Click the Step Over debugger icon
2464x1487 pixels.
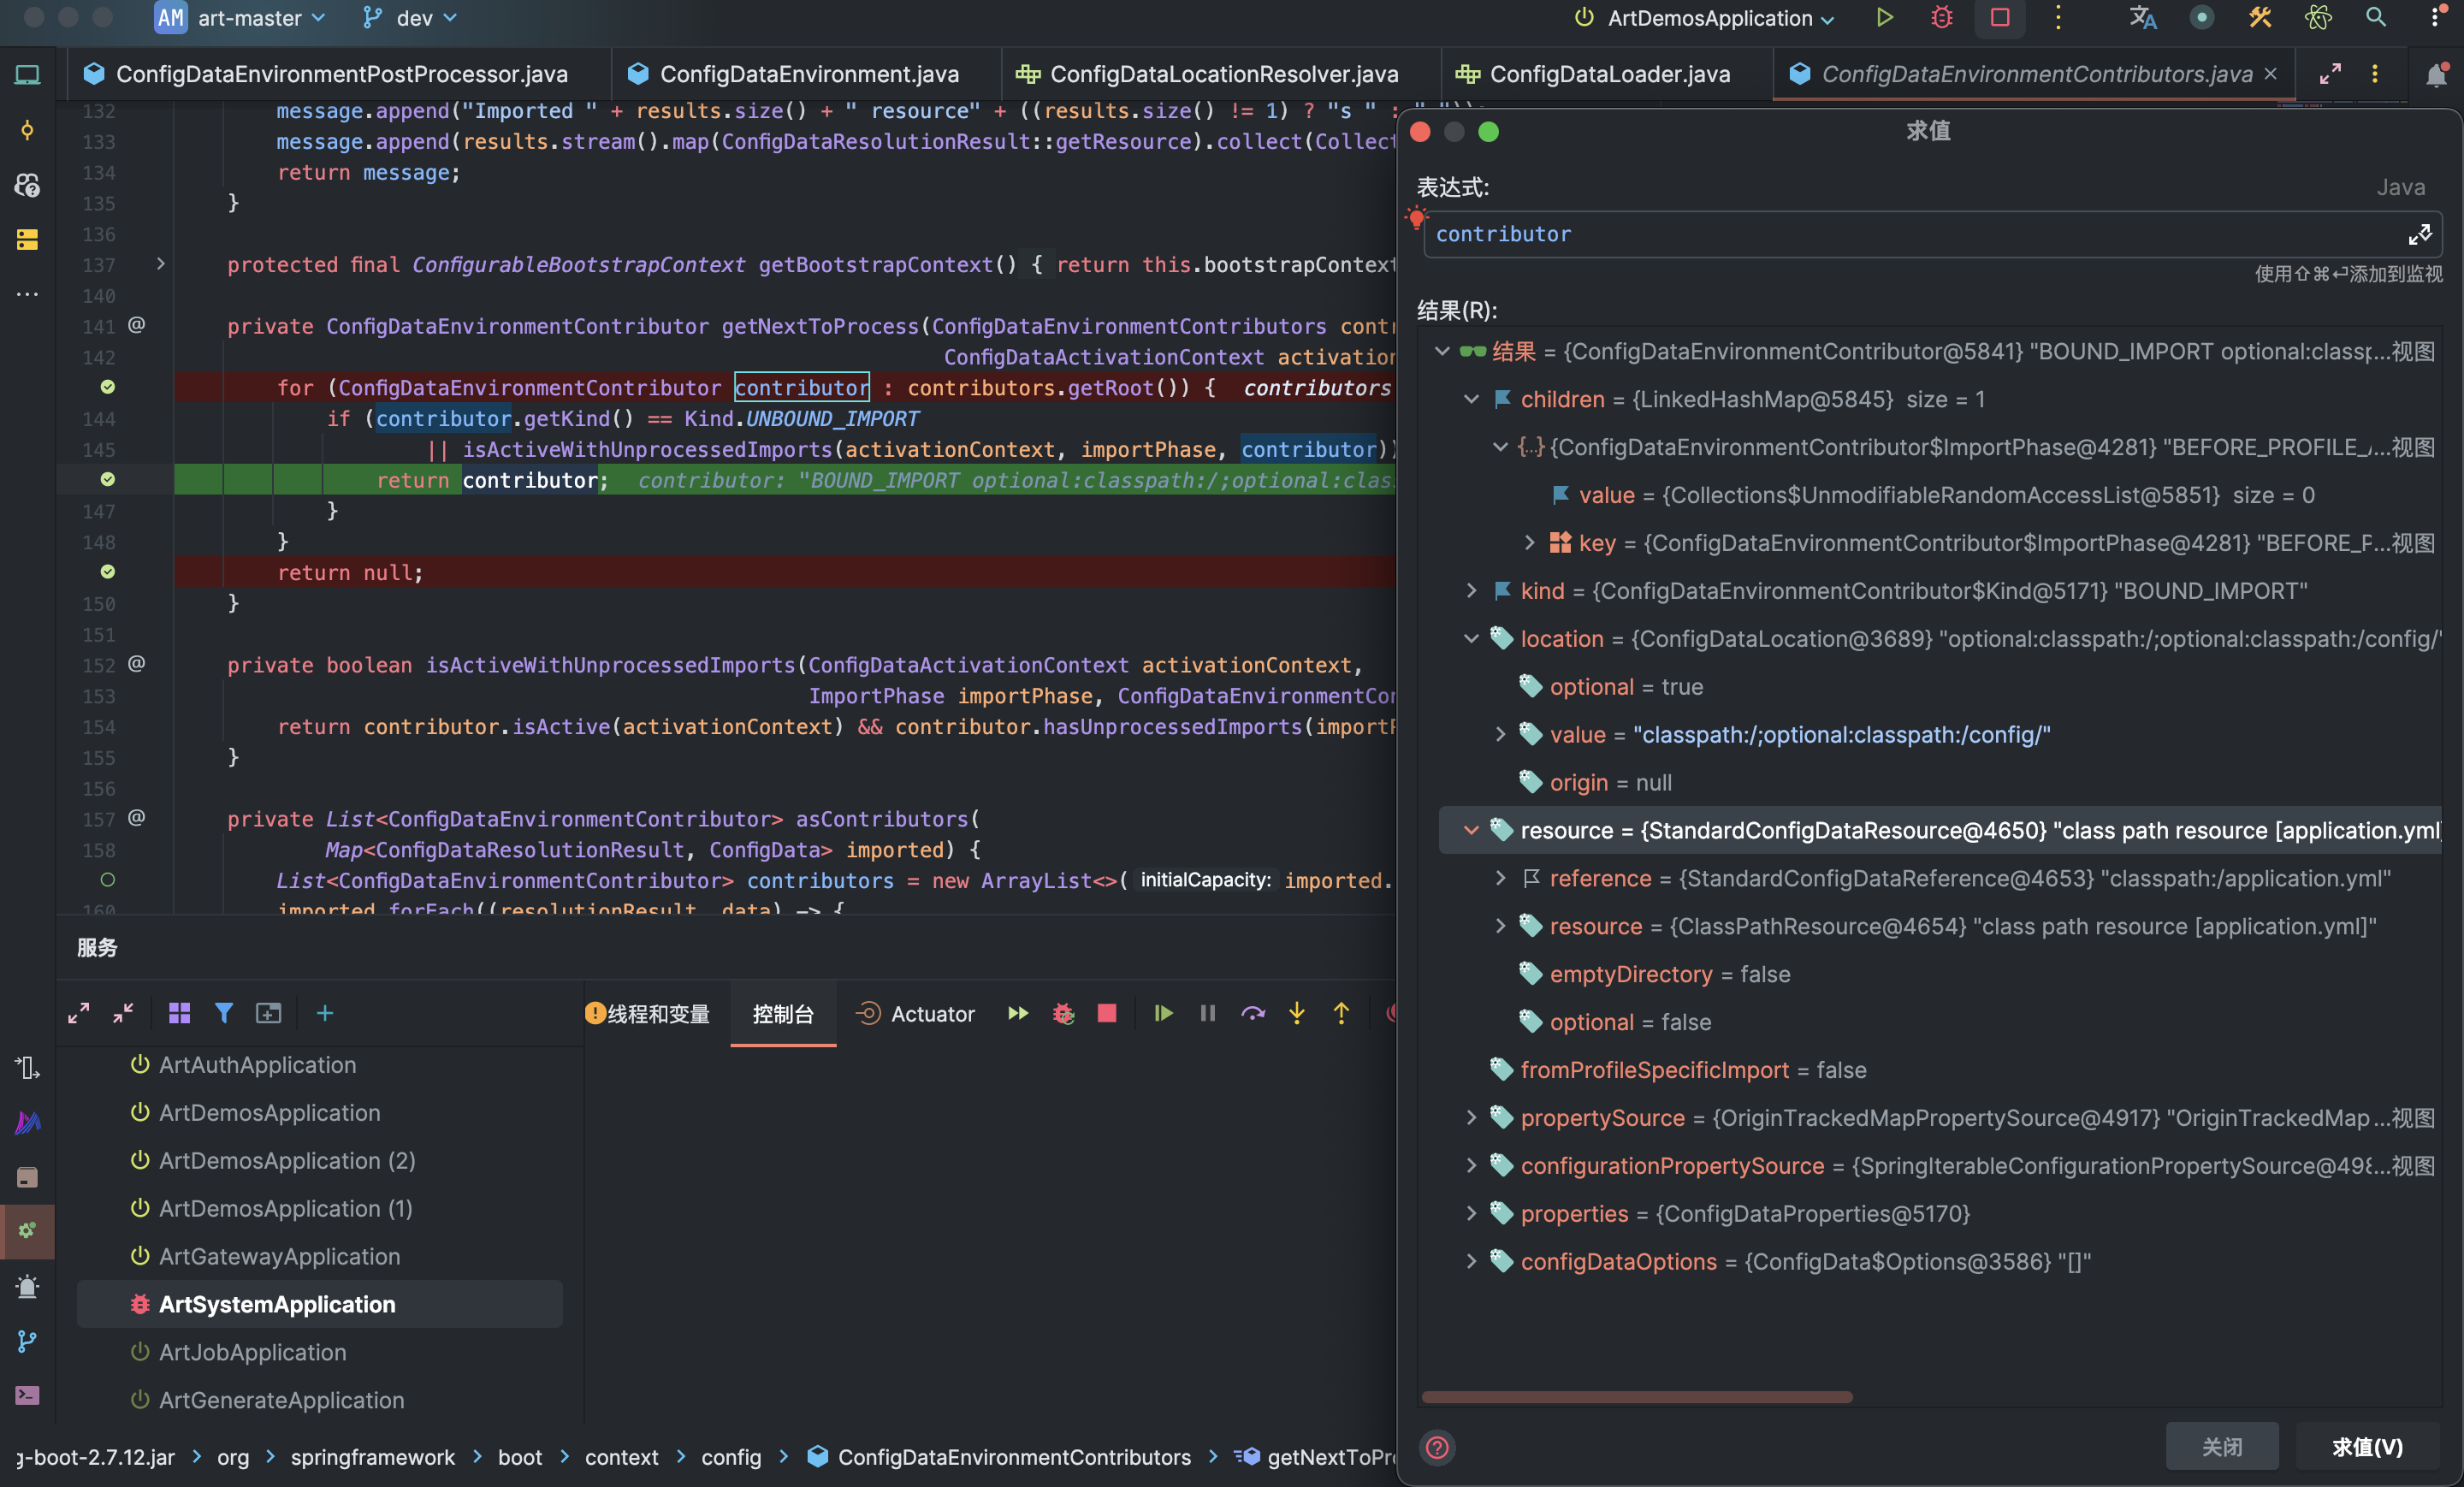[x=1252, y=1014]
